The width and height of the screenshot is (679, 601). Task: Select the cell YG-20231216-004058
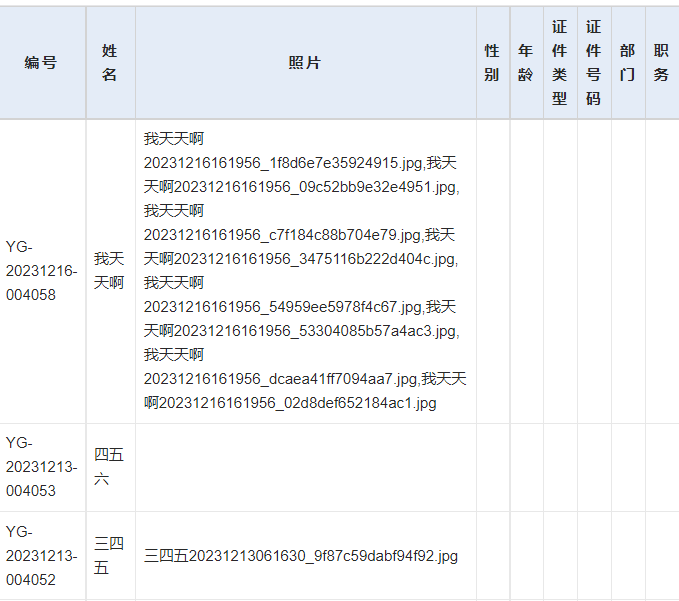[x=42, y=271]
